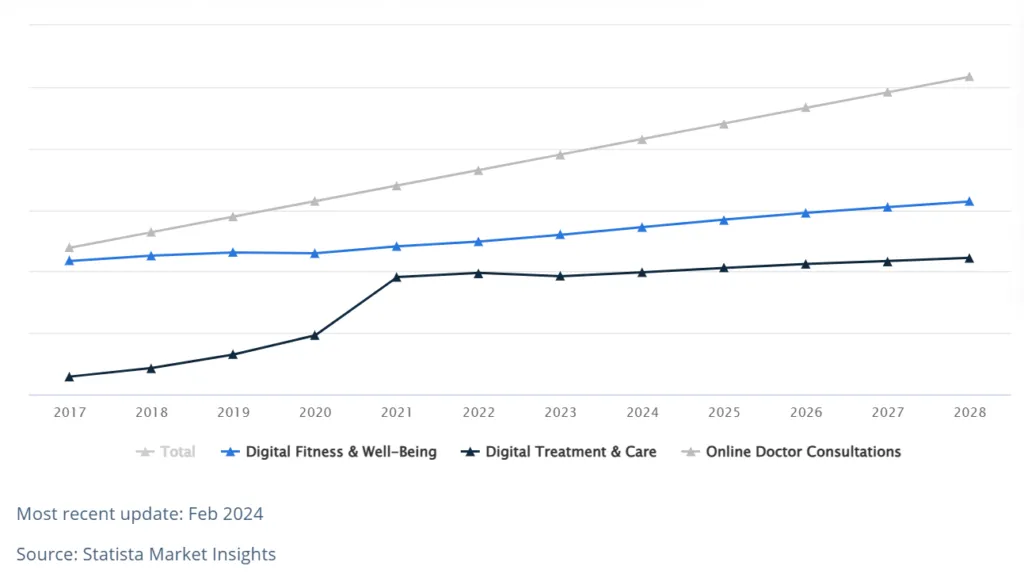
Task: Toggle Digital Treatment & Care legend entry
Action: [571, 452]
